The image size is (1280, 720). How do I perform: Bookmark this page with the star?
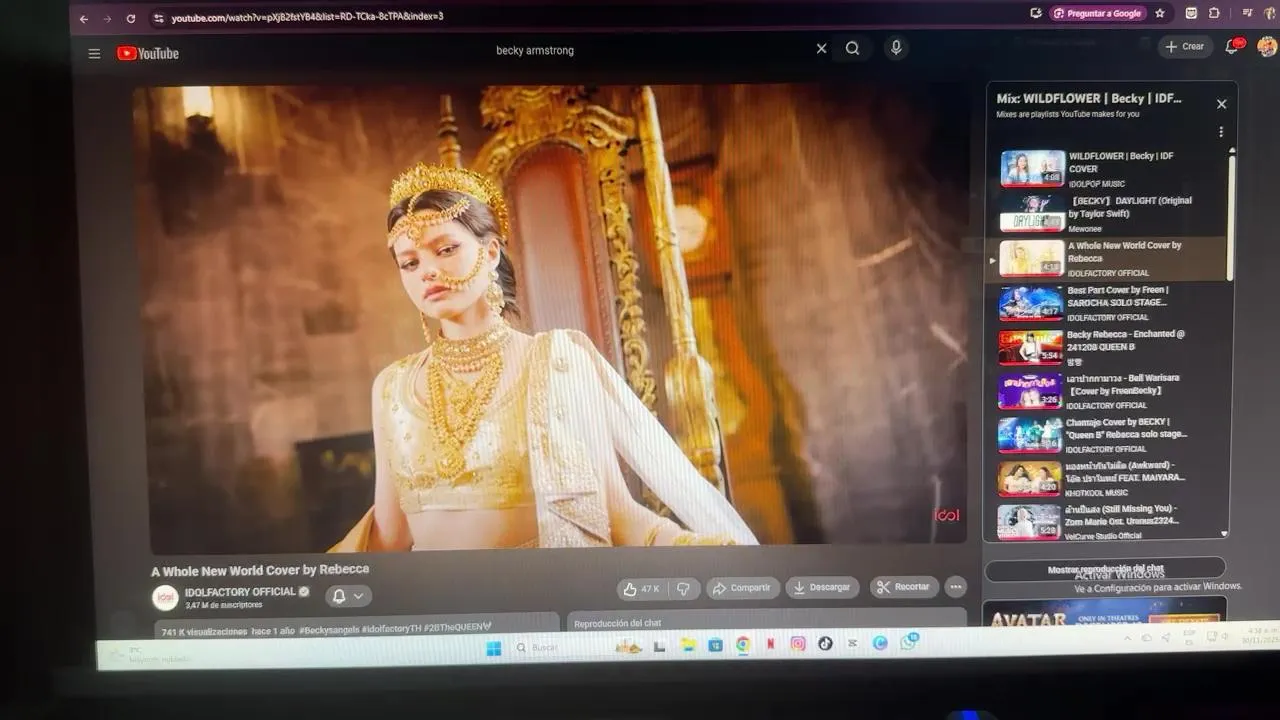(1160, 13)
